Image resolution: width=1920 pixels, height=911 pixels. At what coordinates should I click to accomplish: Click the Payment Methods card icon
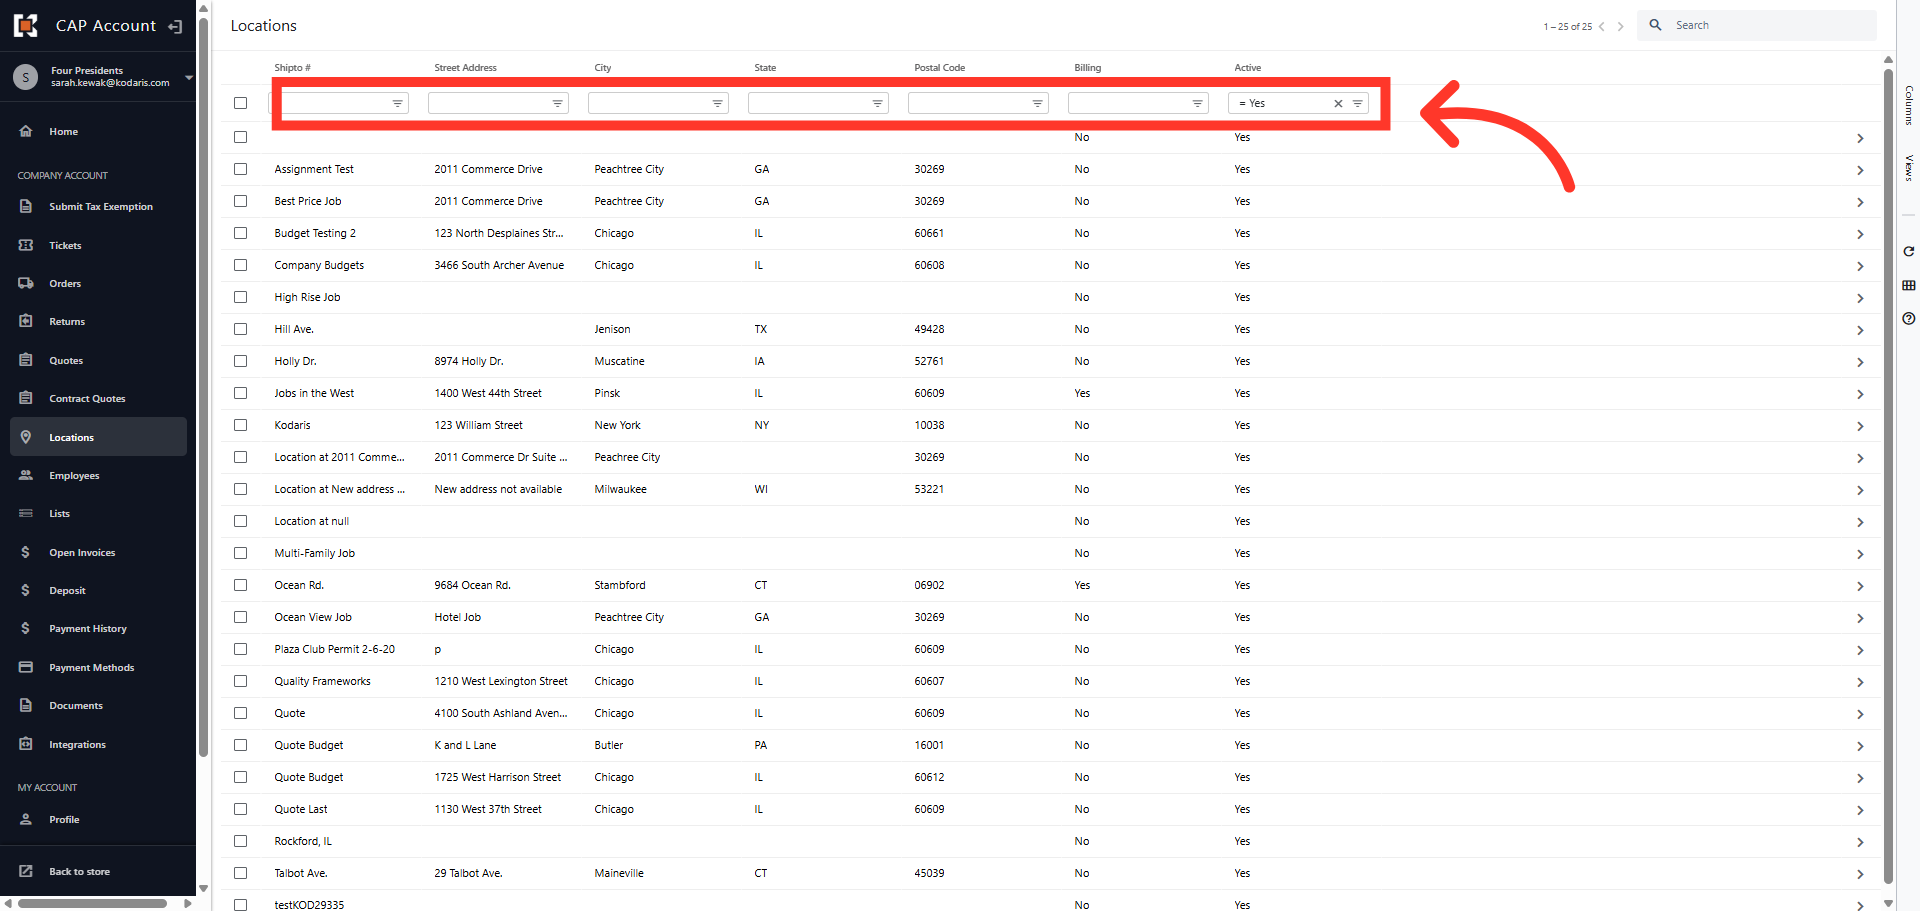[x=26, y=667]
